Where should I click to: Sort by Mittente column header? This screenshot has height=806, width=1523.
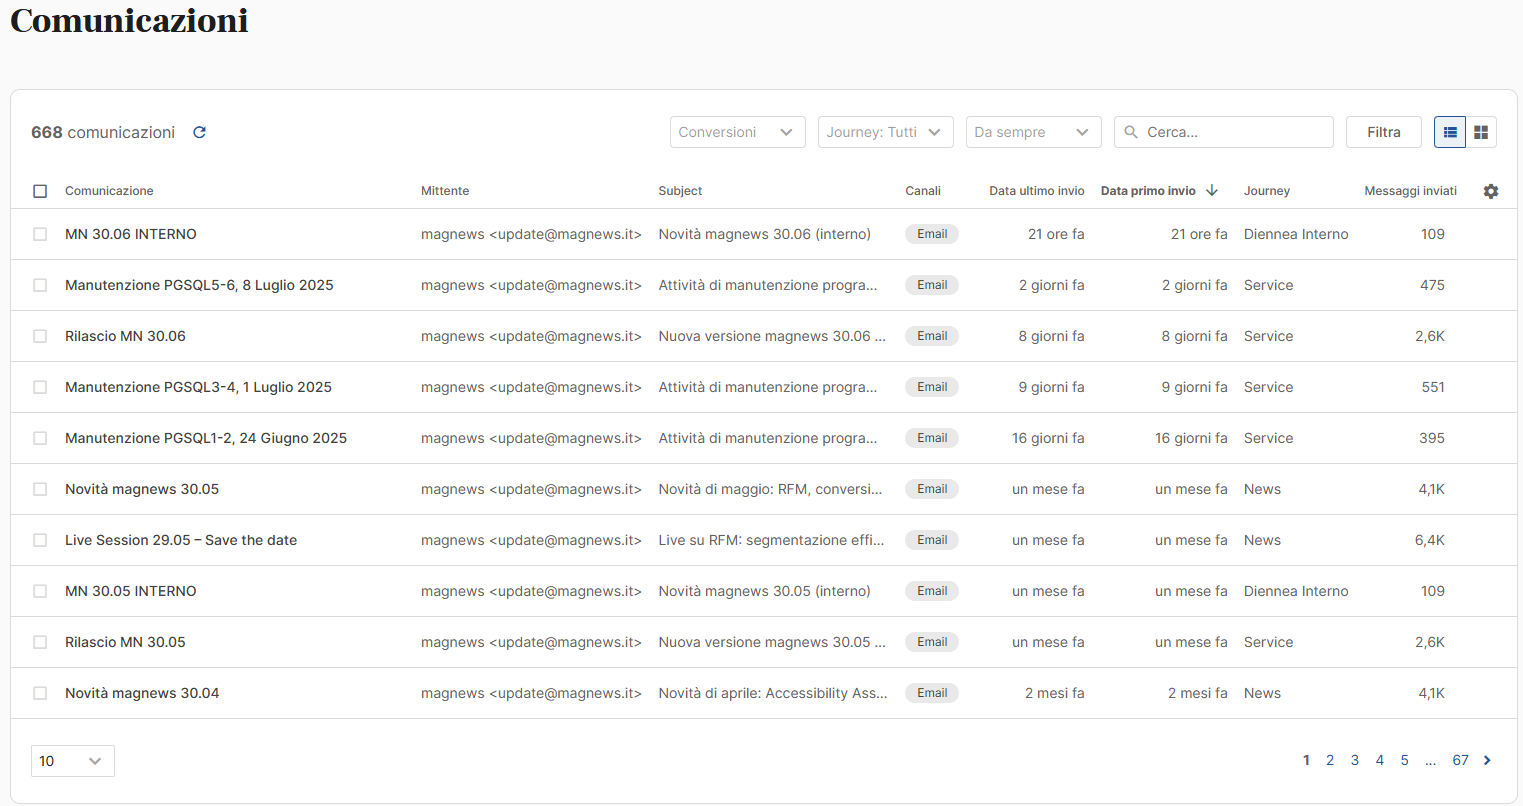(445, 191)
